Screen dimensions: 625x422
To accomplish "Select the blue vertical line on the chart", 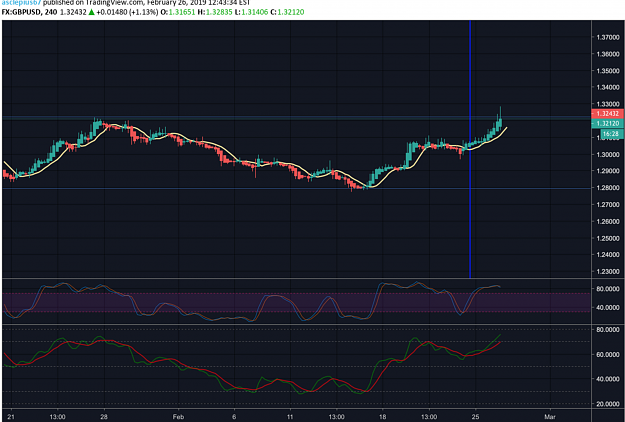I will click(470, 149).
